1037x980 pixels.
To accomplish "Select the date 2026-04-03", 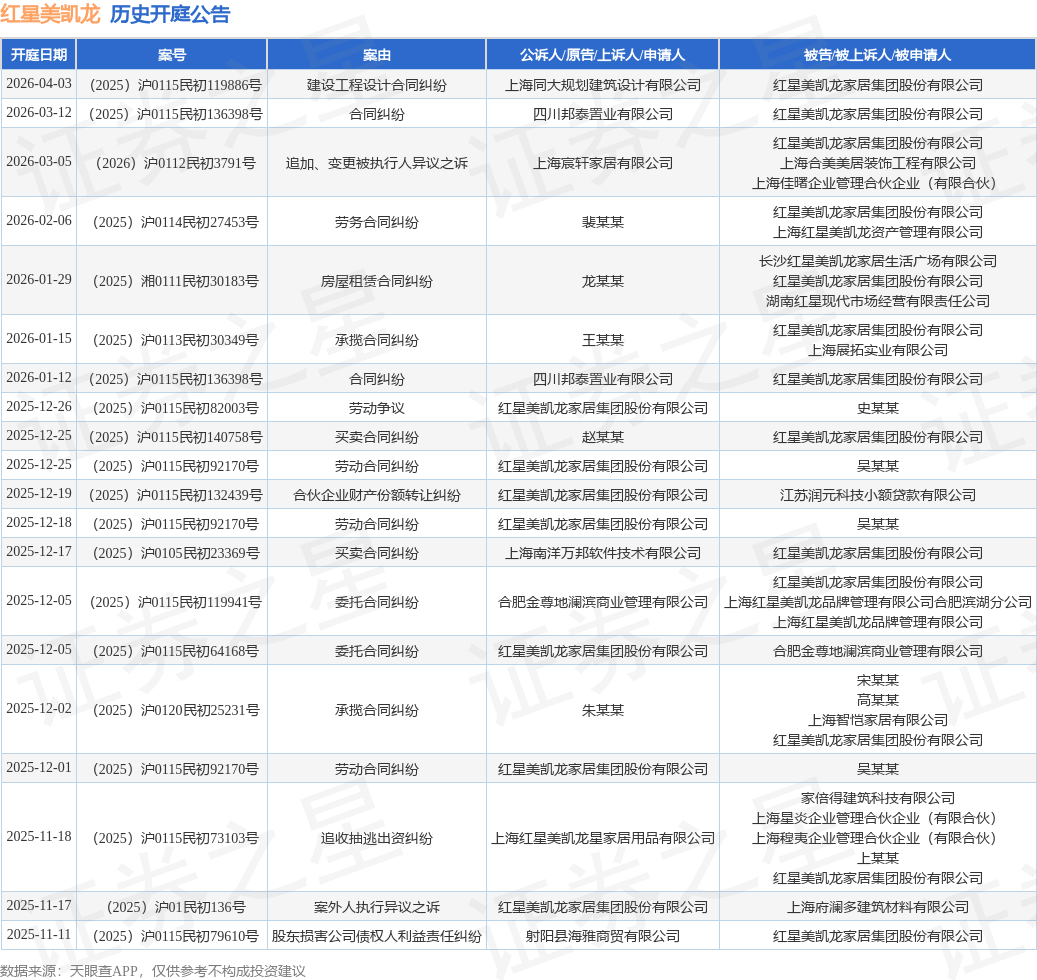I will click(39, 83).
